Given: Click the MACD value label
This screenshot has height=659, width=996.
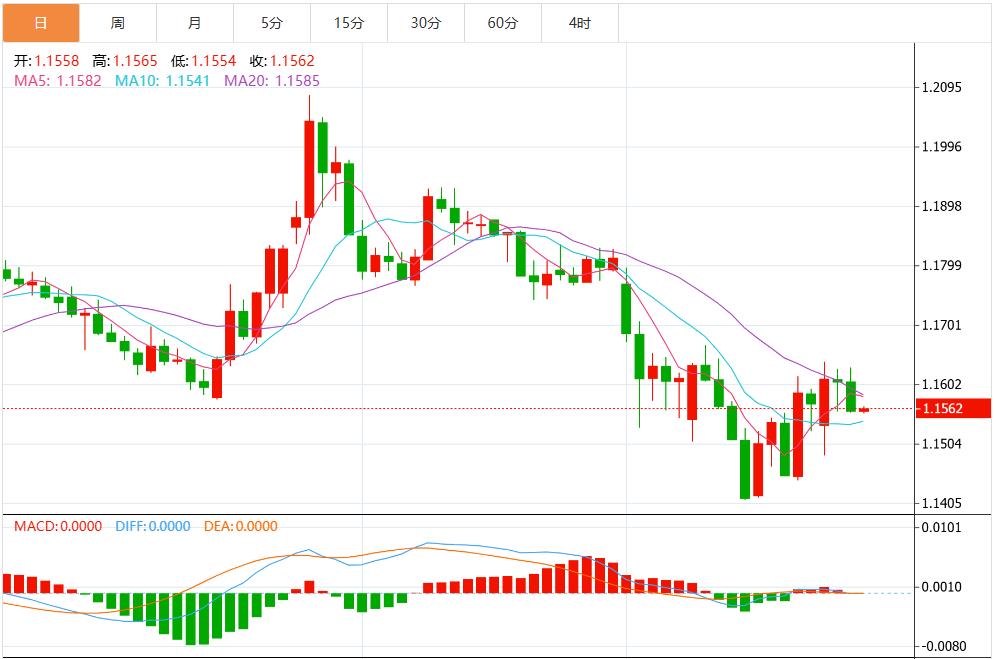Looking at the screenshot, I should (56, 526).
